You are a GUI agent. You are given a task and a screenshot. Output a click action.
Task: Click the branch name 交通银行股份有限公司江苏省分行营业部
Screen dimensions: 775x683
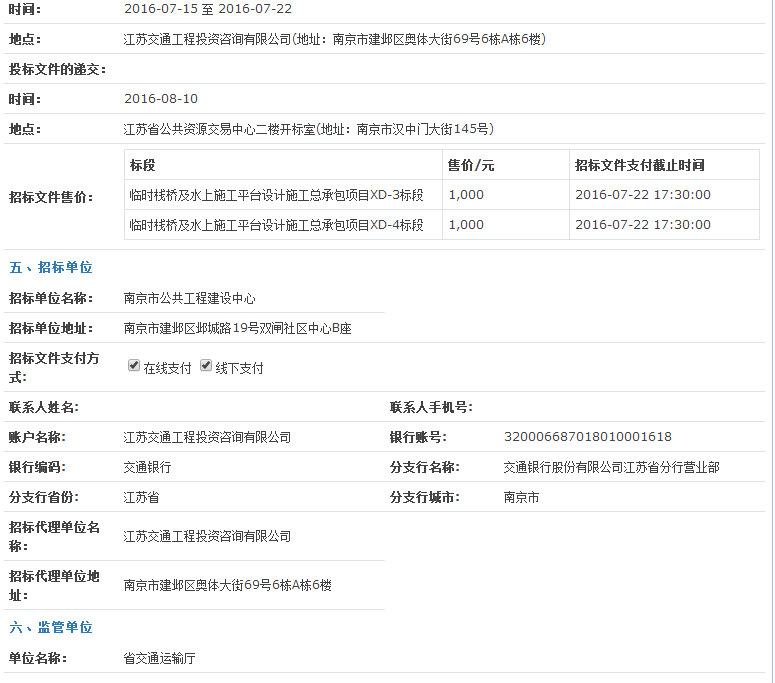click(x=611, y=467)
